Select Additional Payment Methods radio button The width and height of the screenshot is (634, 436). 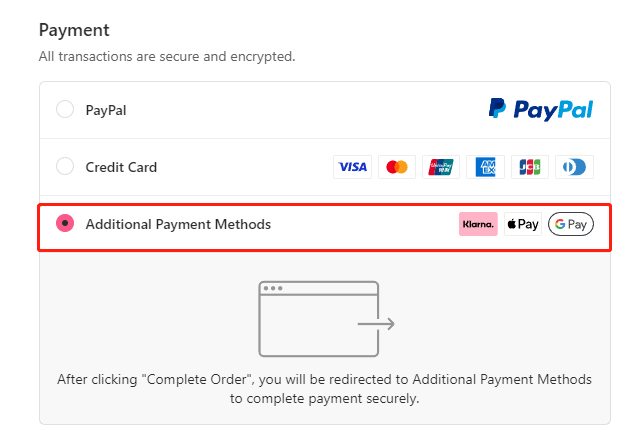[65, 223]
